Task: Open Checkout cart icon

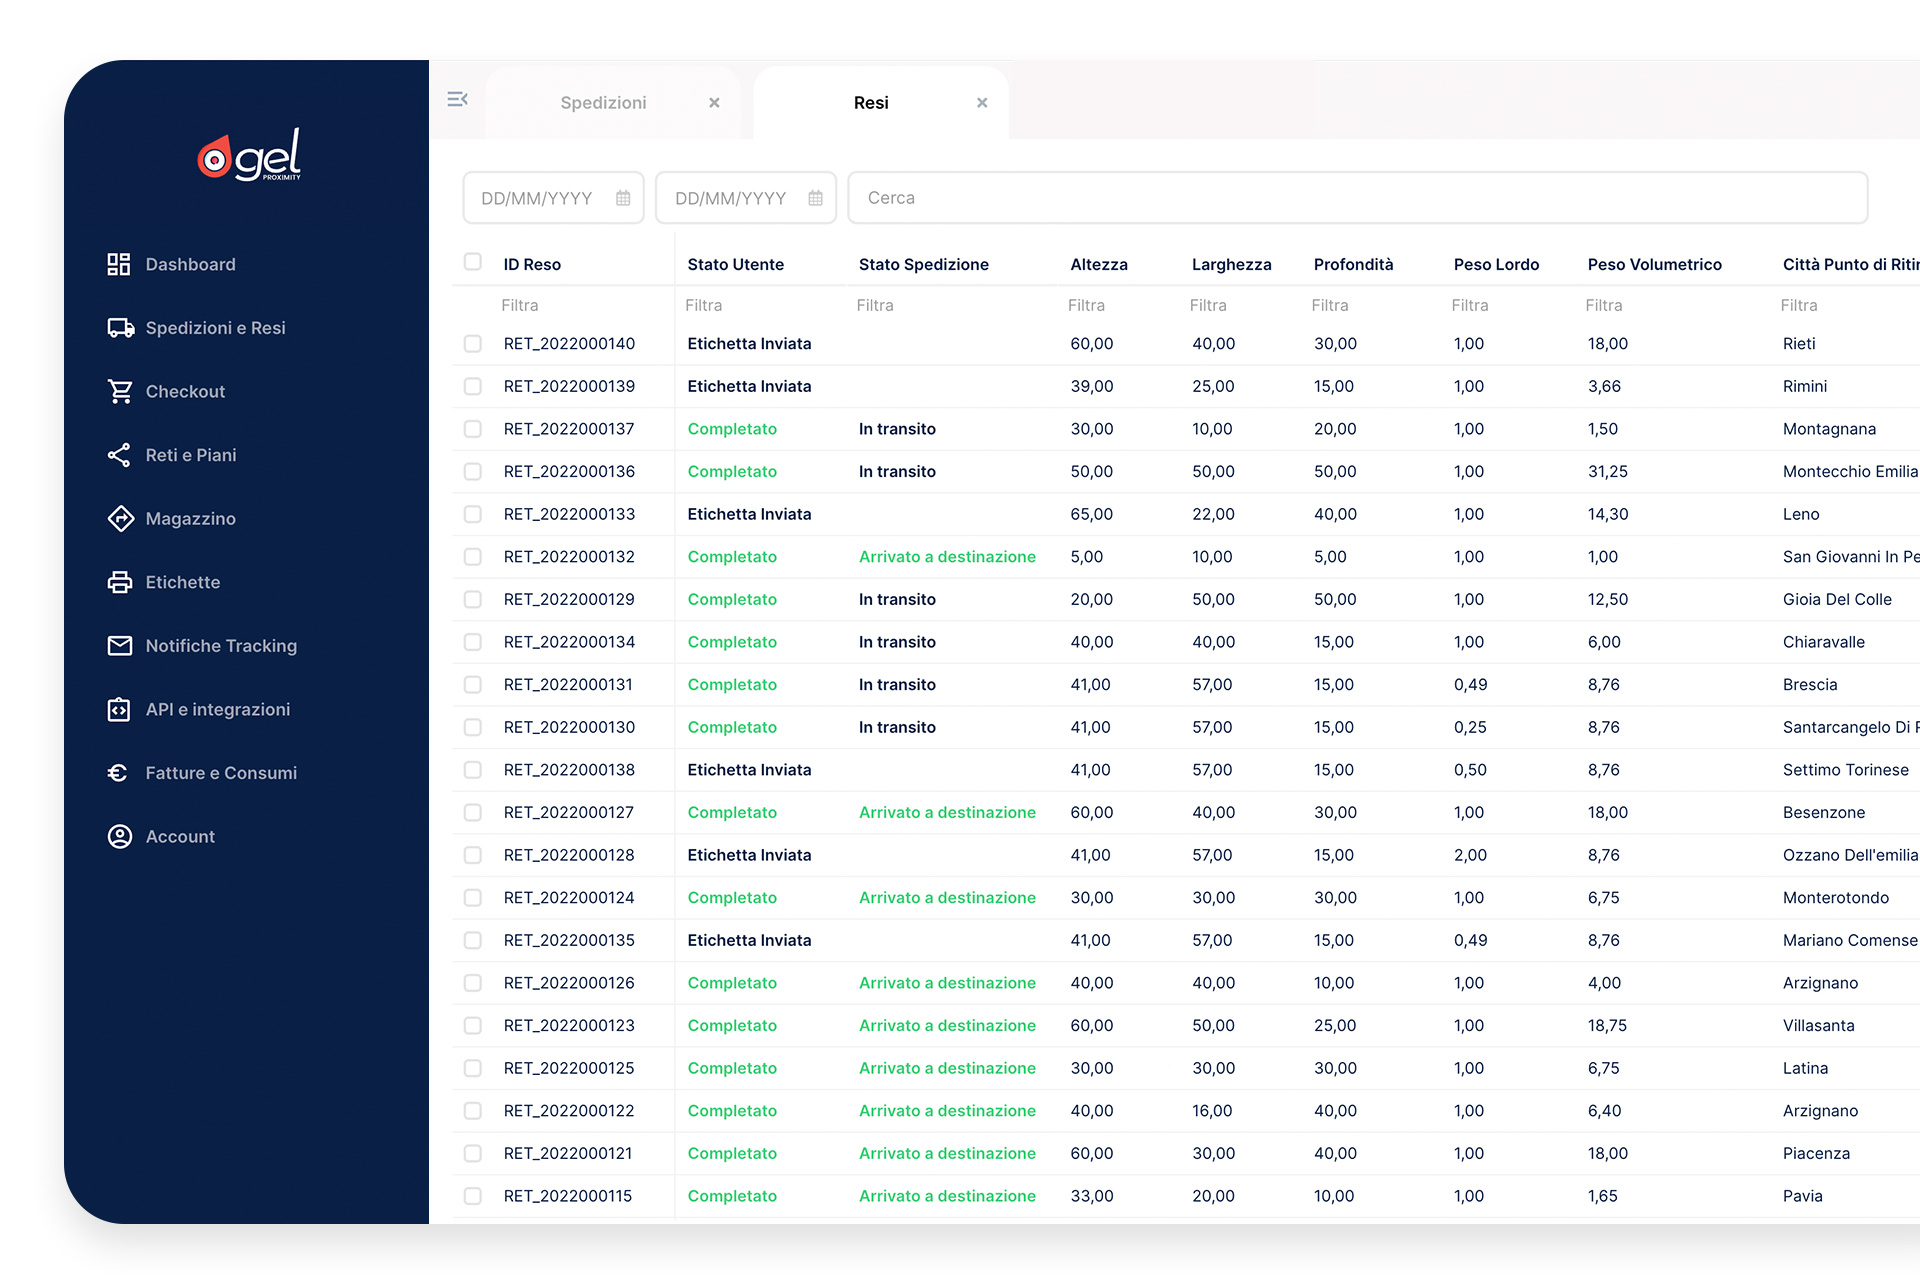Action: point(120,391)
